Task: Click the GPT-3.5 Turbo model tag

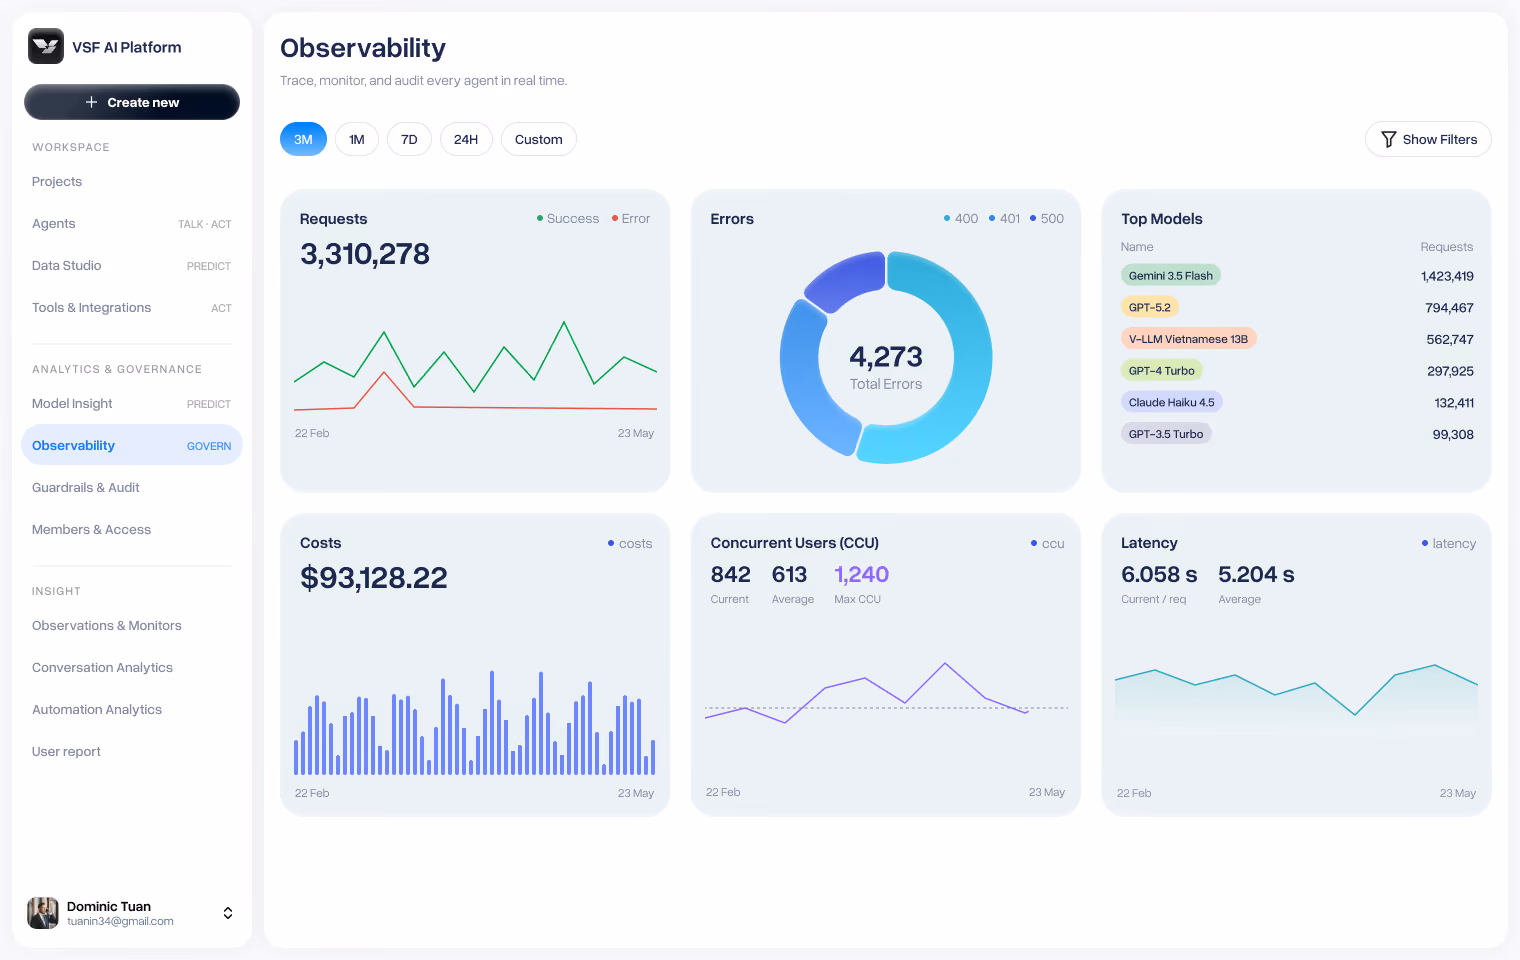Action: point(1166,434)
